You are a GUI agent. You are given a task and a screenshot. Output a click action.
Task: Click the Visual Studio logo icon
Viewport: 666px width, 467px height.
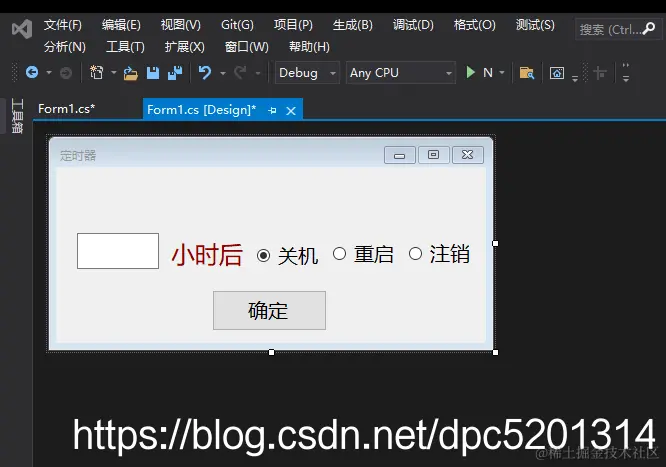pyautogui.click(x=22, y=29)
